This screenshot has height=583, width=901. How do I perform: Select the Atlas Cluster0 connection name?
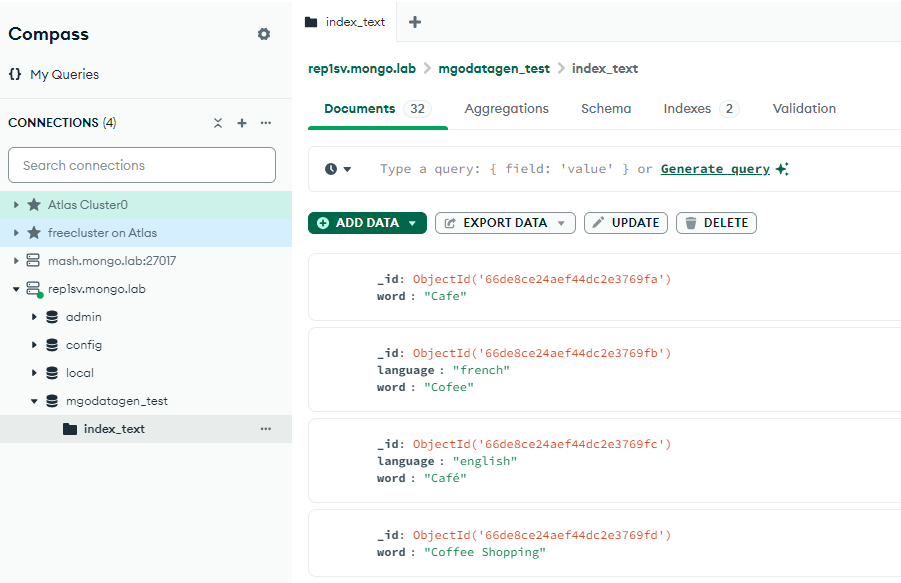(87, 204)
